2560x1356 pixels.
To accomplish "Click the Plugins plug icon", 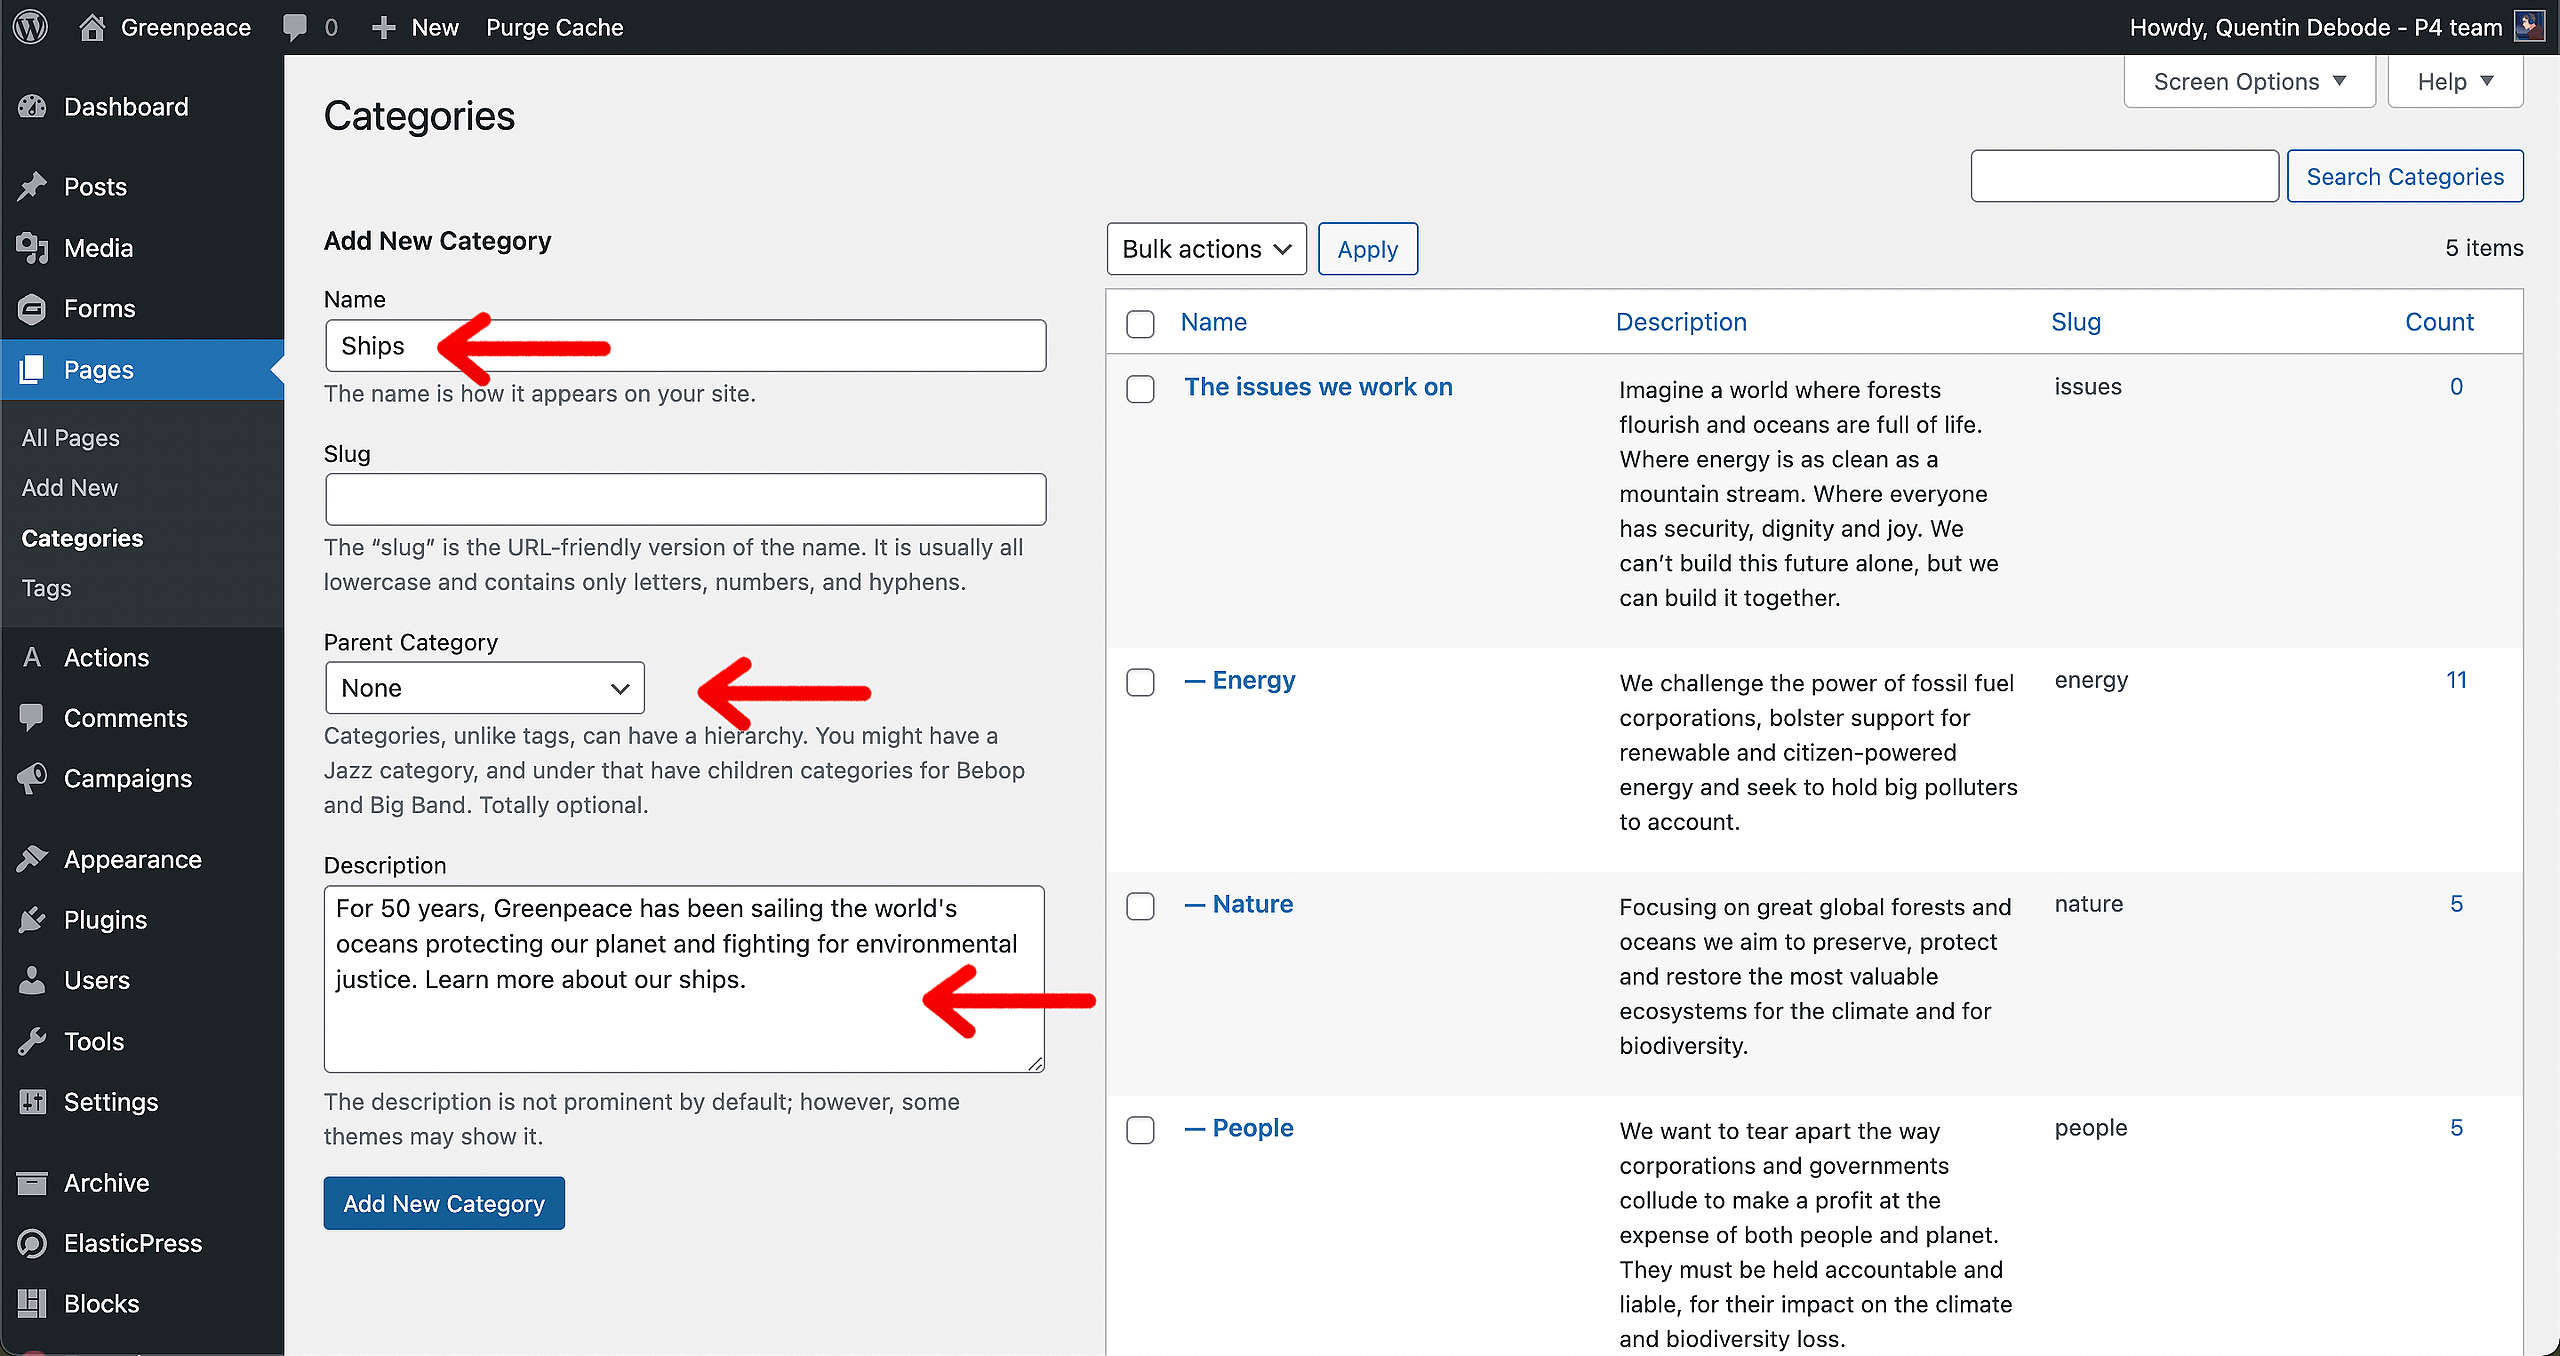I will click(32, 920).
